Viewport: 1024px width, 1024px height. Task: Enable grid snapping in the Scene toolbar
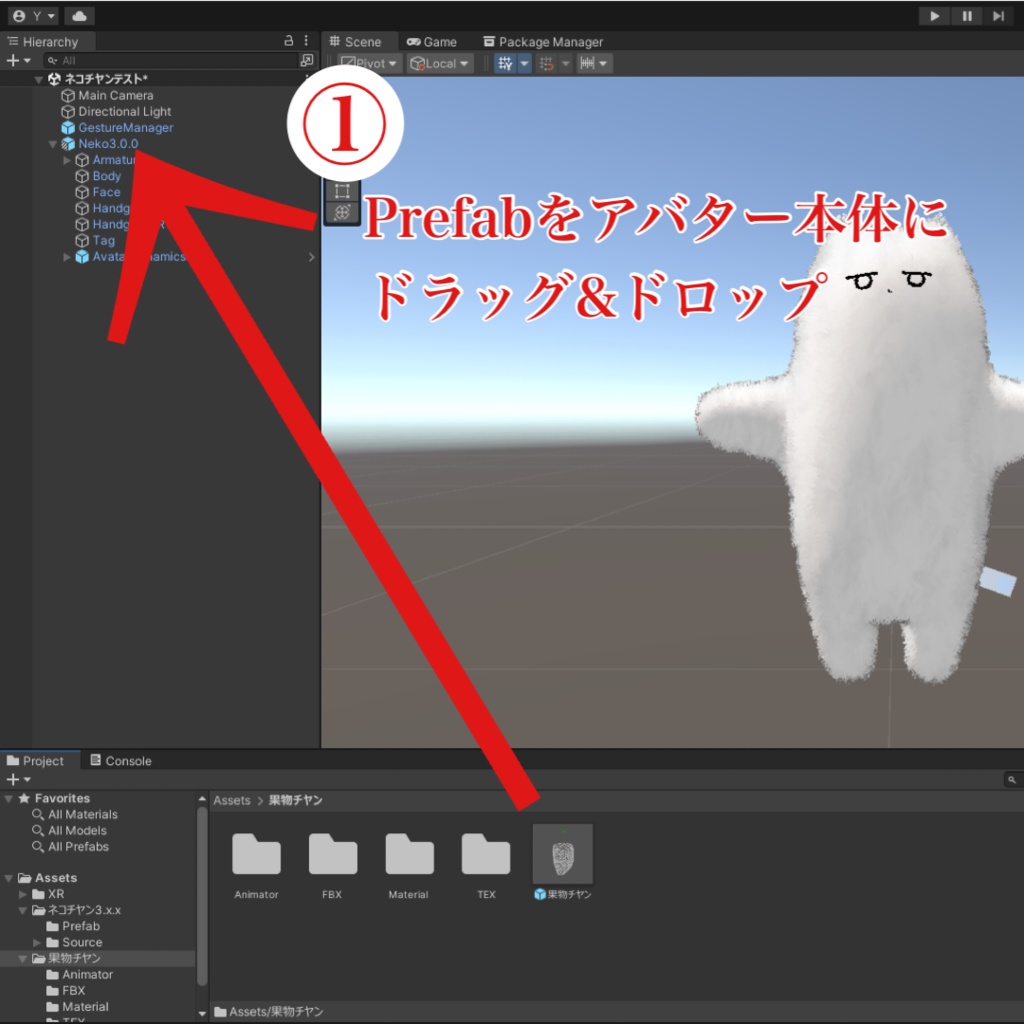[544, 63]
